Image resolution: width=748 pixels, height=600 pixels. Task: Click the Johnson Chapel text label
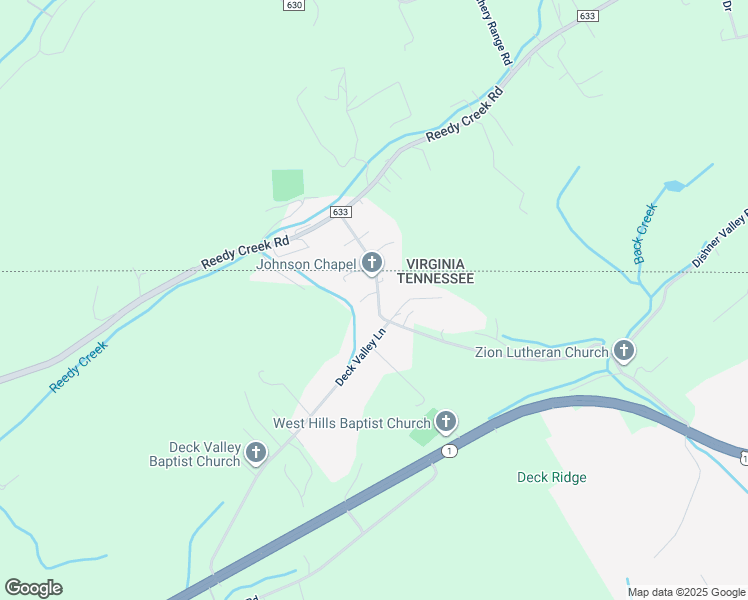(x=306, y=264)
